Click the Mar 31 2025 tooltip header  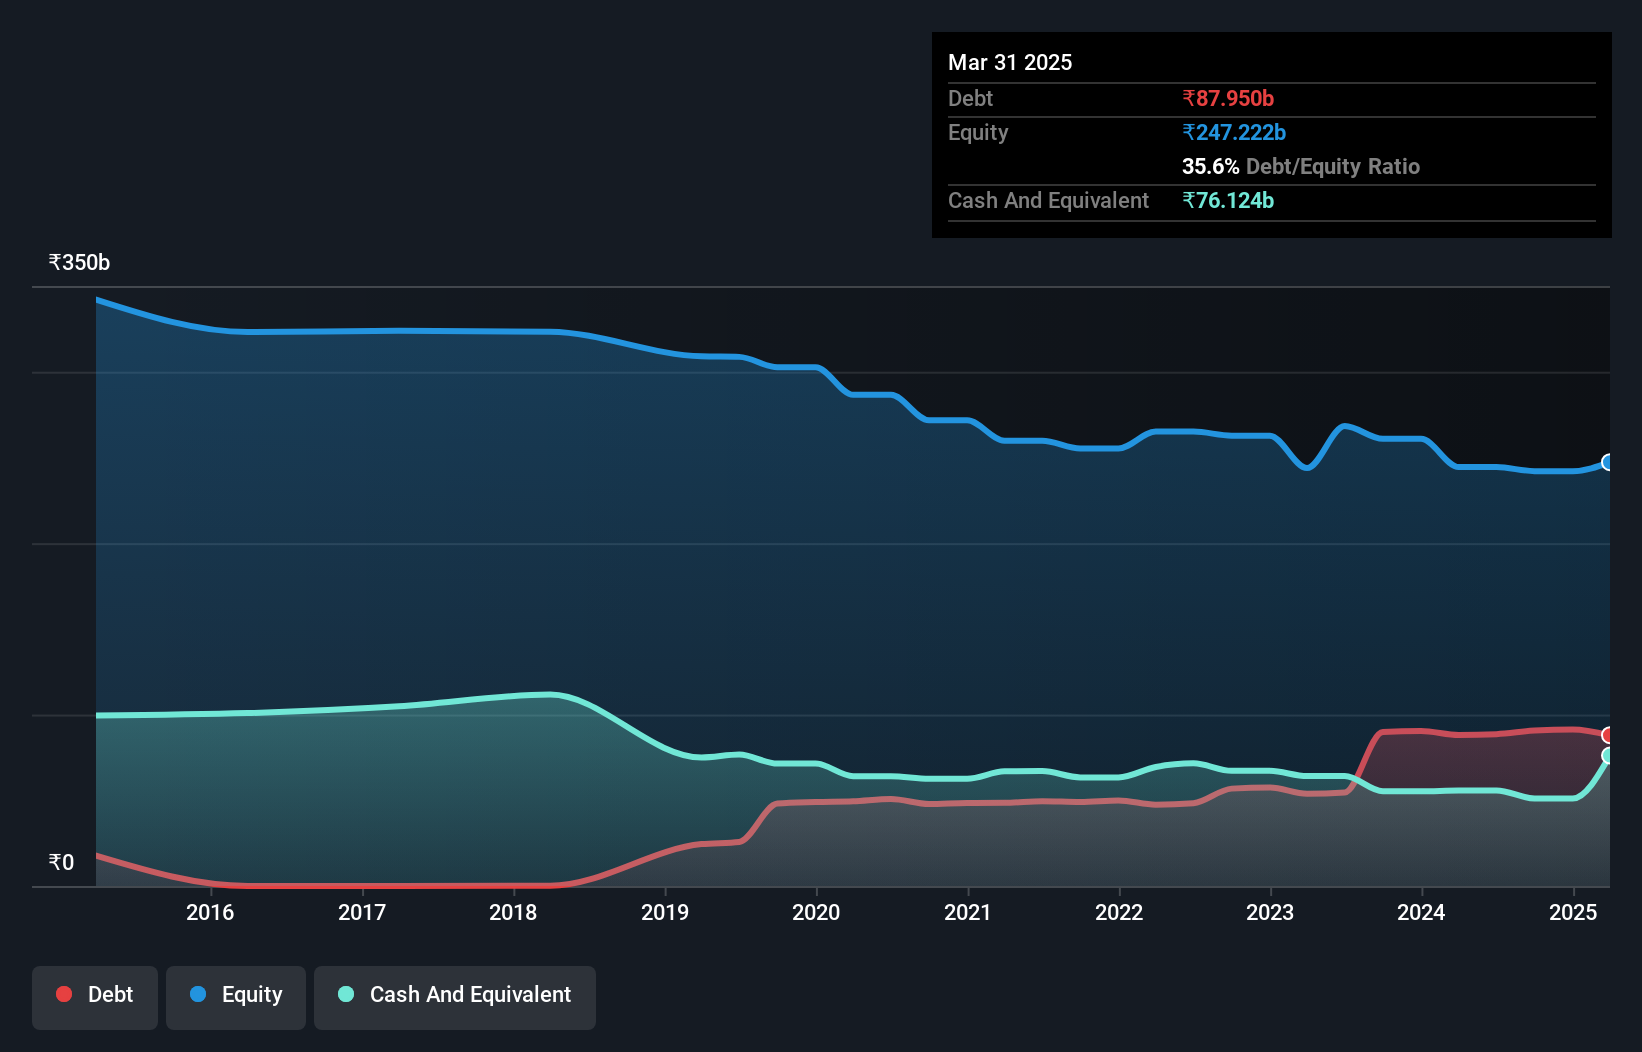point(1009,62)
